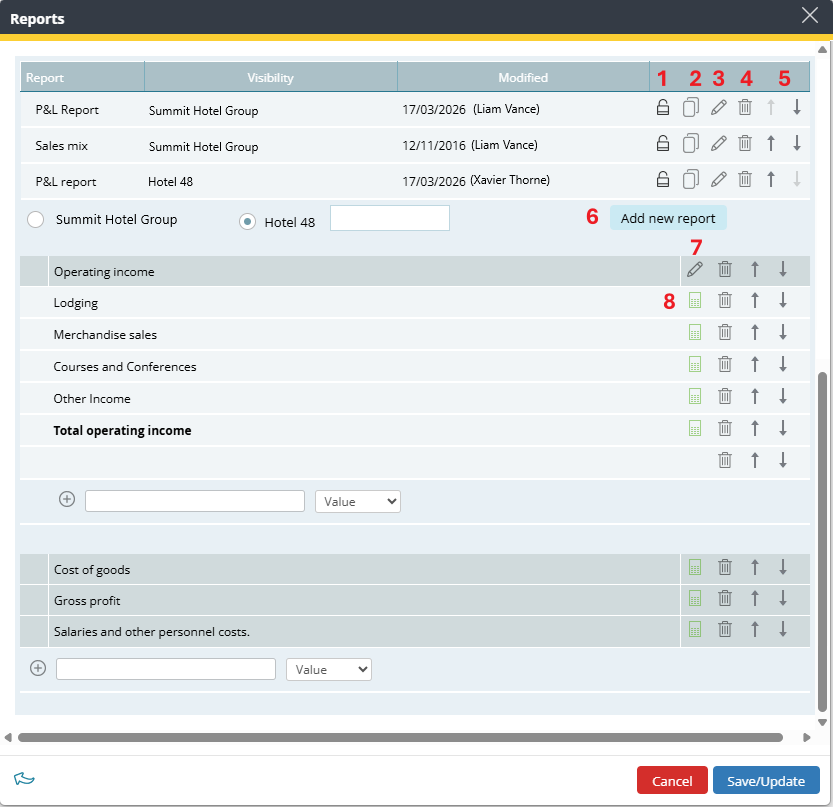Delete the Sales mix report
The height and width of the screenshot is (807, 833).
click(745, 143)
